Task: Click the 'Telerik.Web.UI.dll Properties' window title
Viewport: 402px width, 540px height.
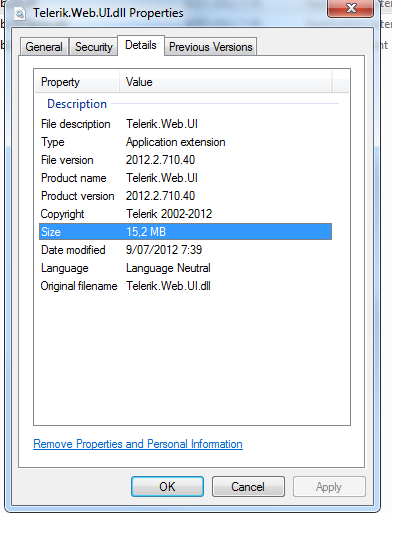Action: [x=108, y=13]
